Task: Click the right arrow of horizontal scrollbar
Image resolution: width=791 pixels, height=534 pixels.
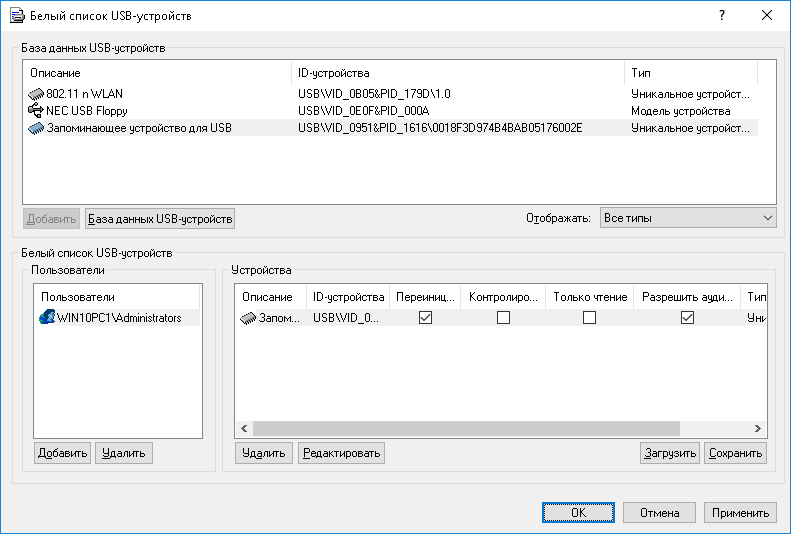Action: tap(759, 428)
